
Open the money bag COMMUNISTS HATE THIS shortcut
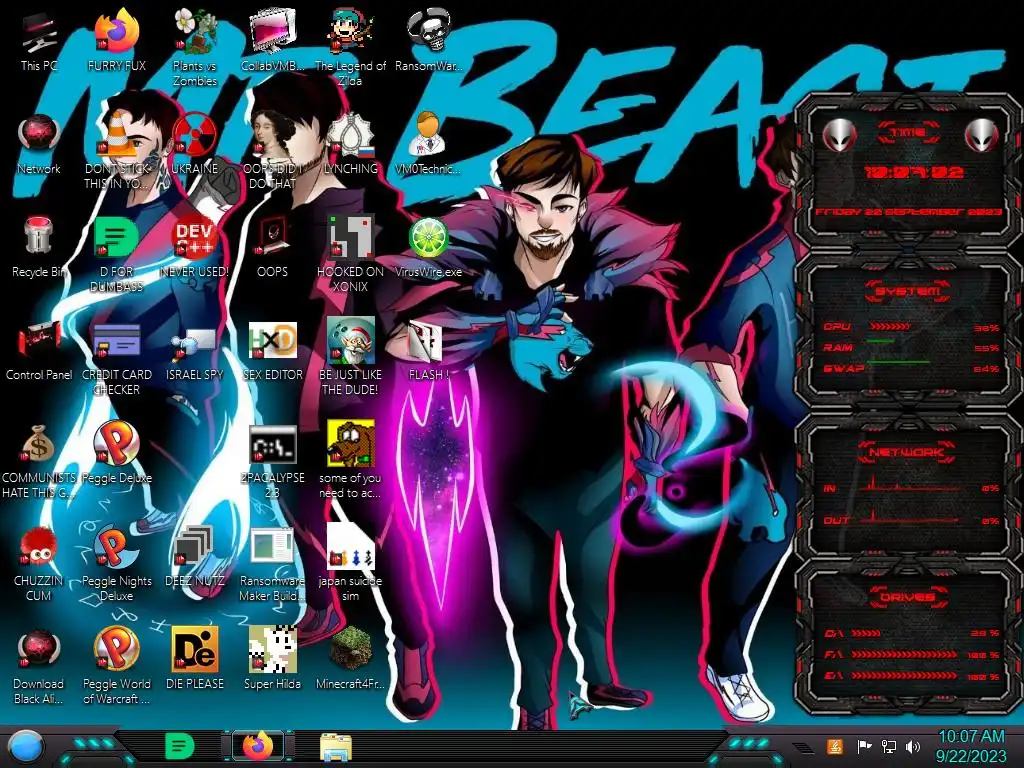(39, 460)
